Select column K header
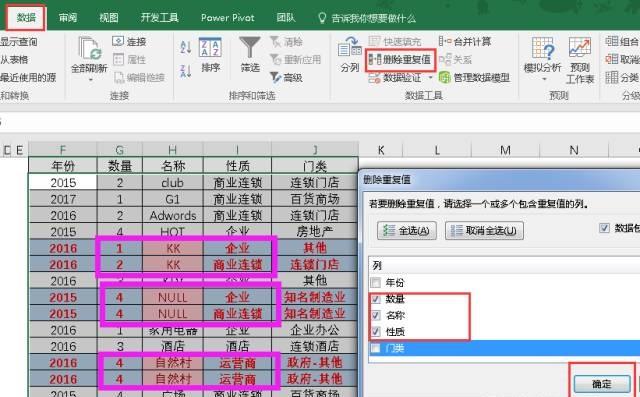The image size is (640, 397). (381, 150)
